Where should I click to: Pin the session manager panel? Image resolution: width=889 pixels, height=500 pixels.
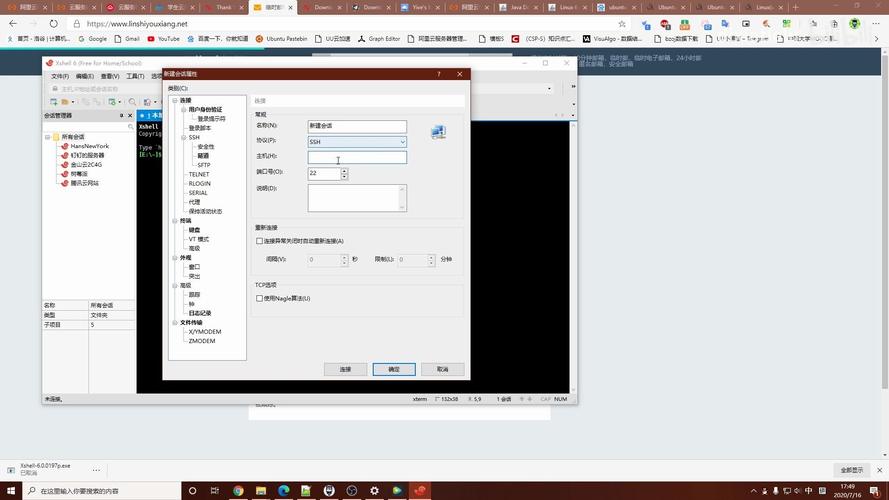coord(121,116)
